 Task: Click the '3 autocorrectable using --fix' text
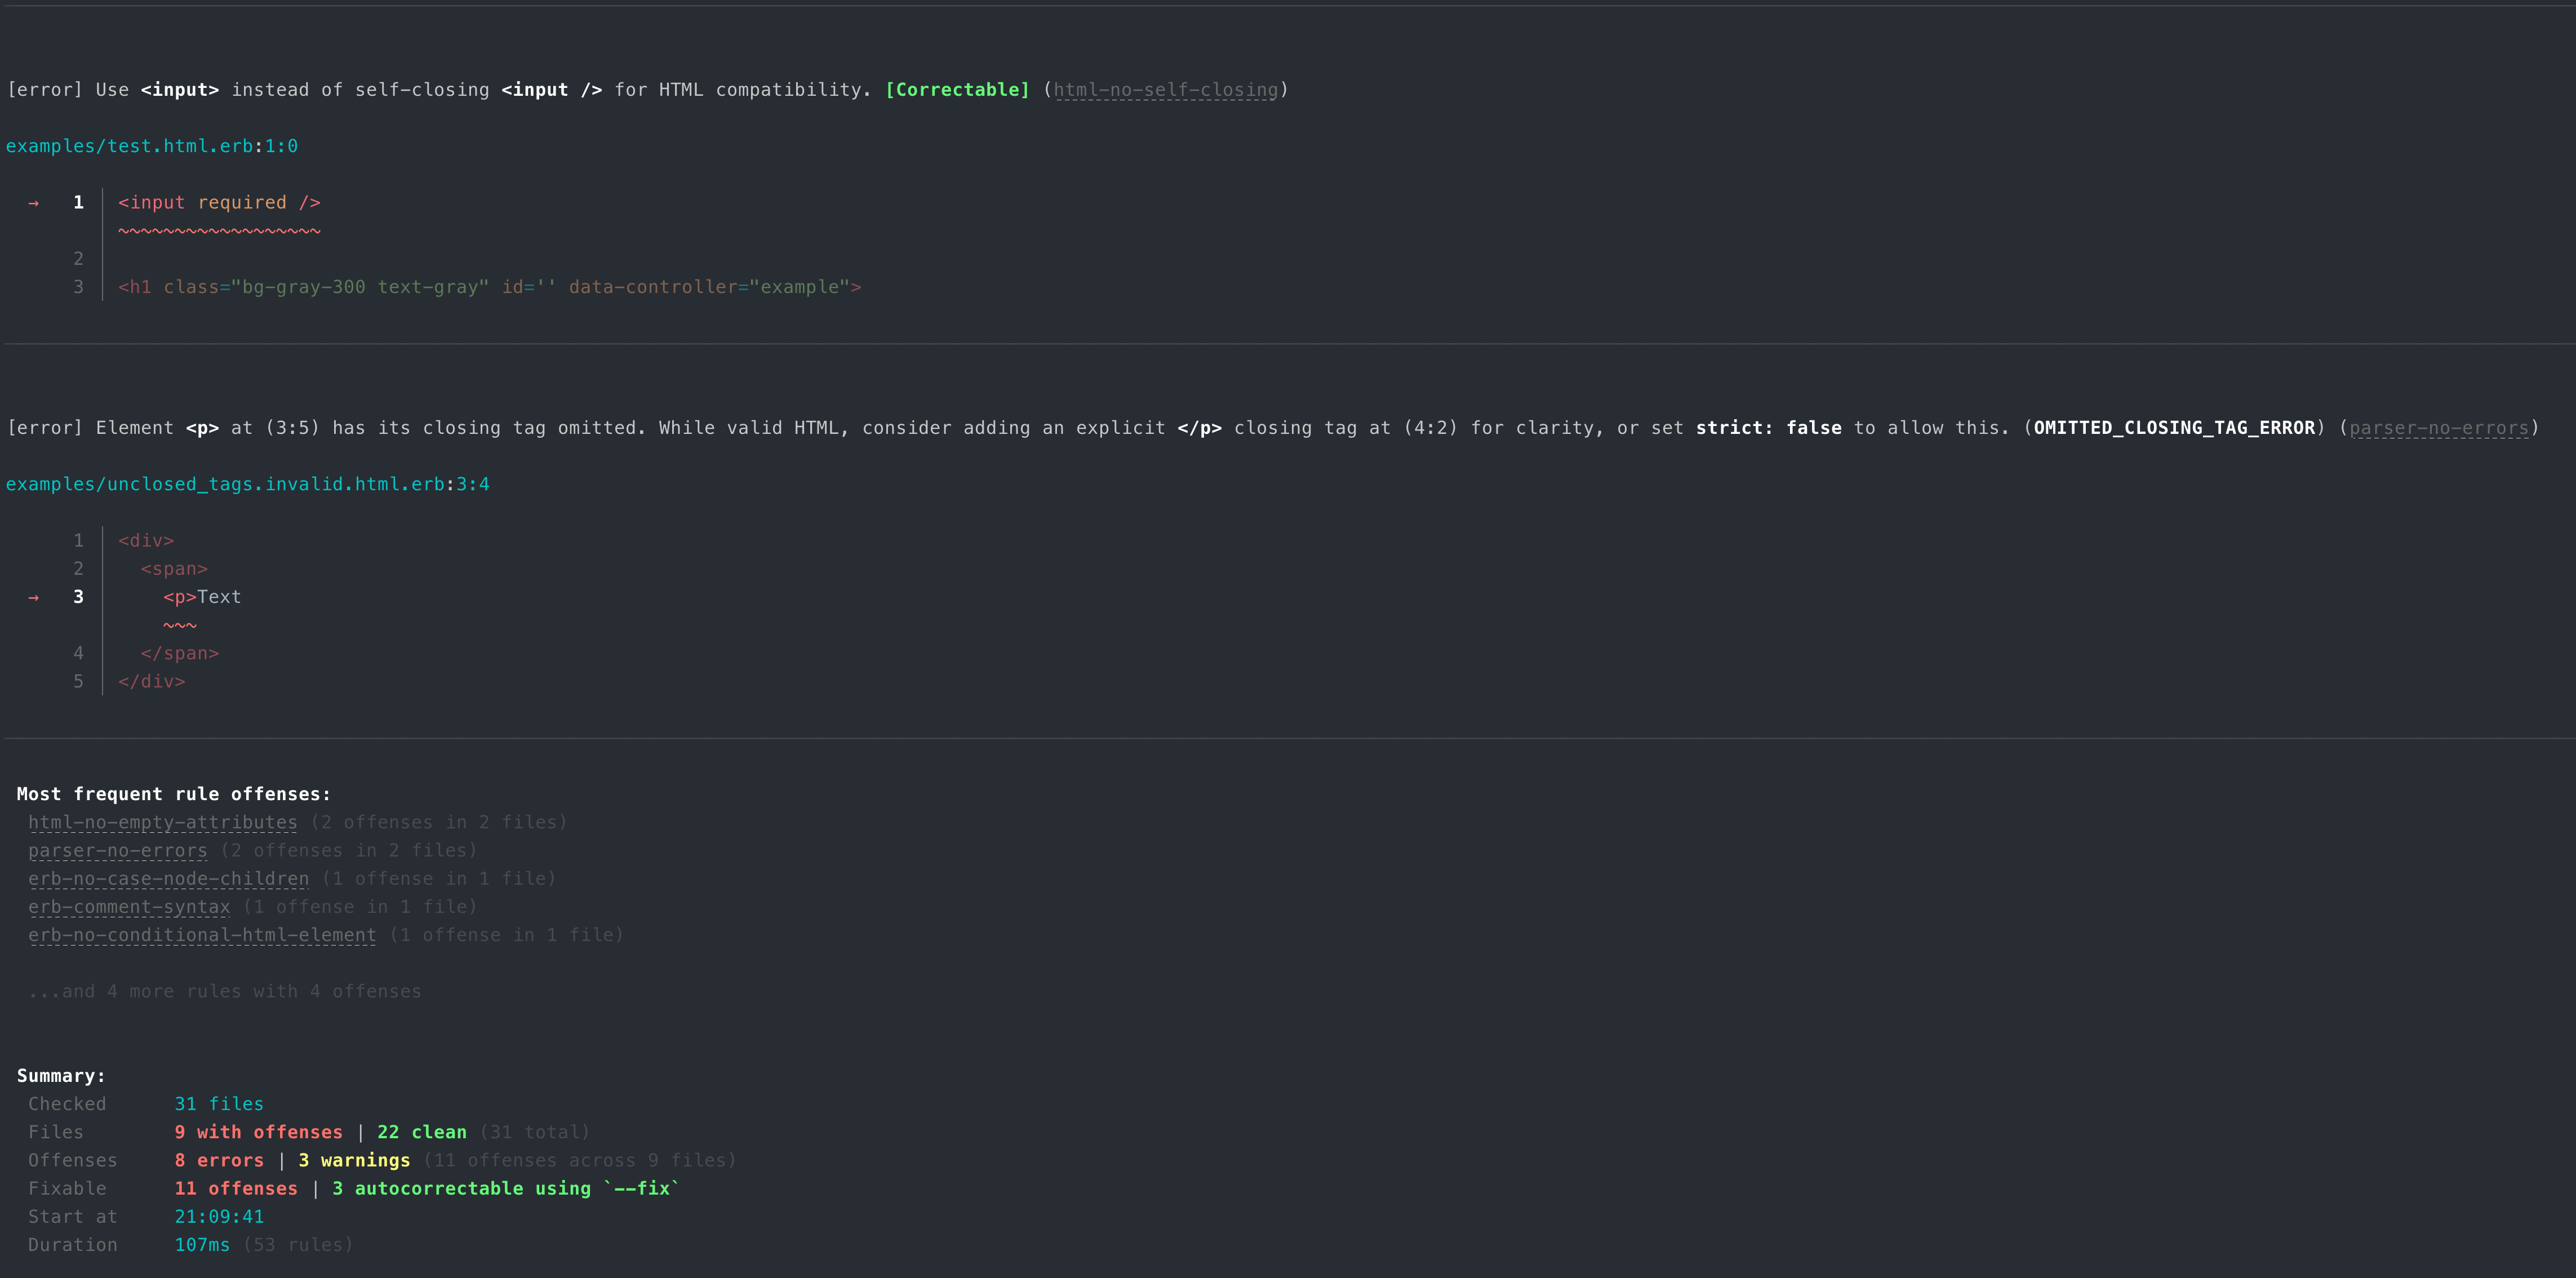[505, 1188]
